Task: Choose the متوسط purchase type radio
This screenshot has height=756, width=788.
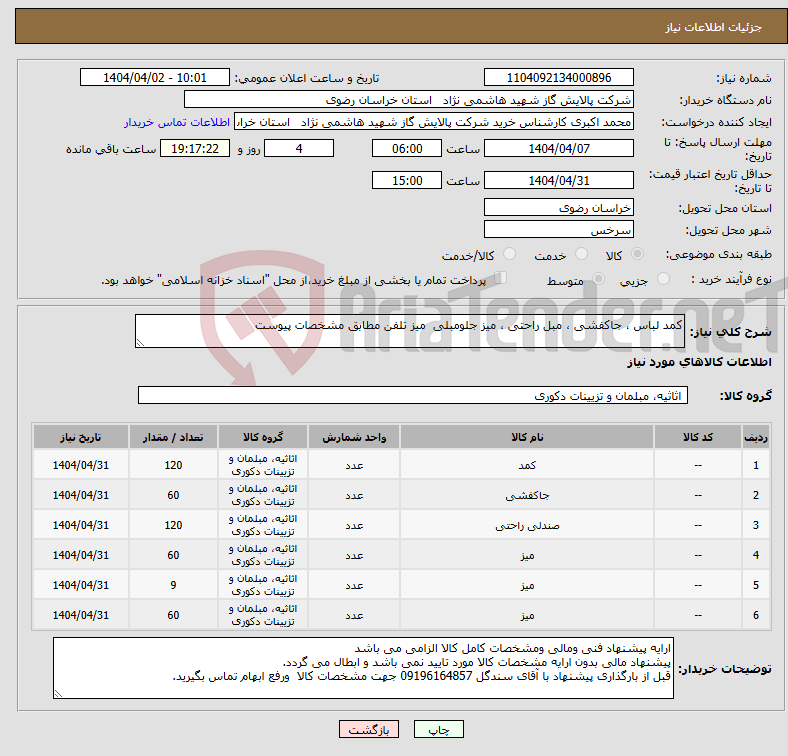Action: click(x=598, y=278)
